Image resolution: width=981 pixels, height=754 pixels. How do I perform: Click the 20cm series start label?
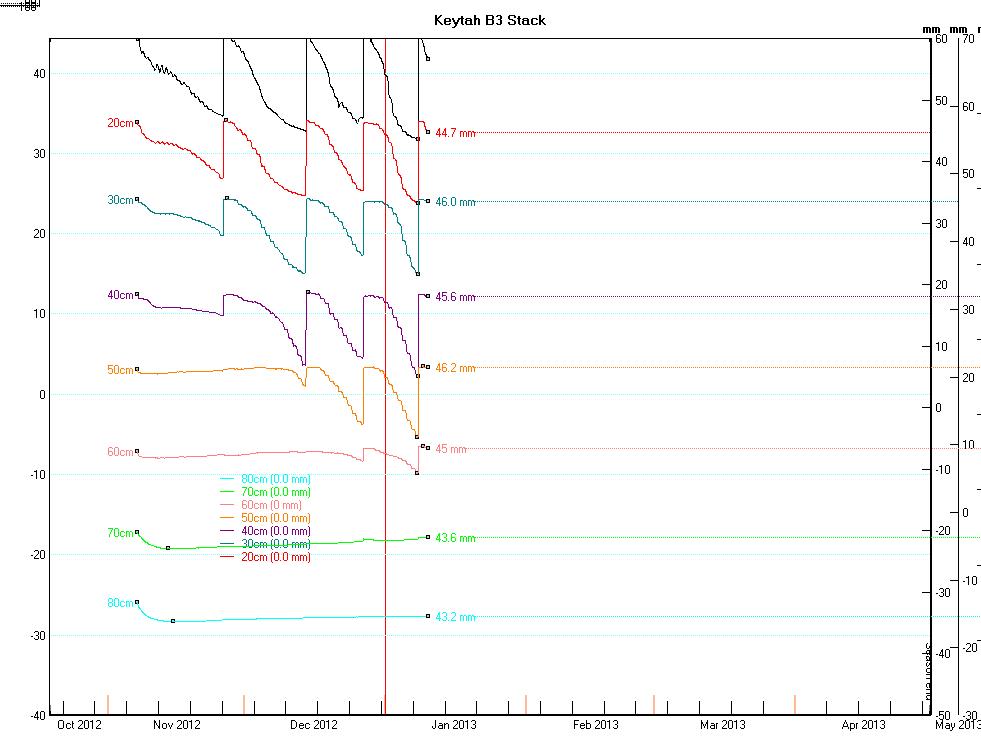[x=120, y=123]
